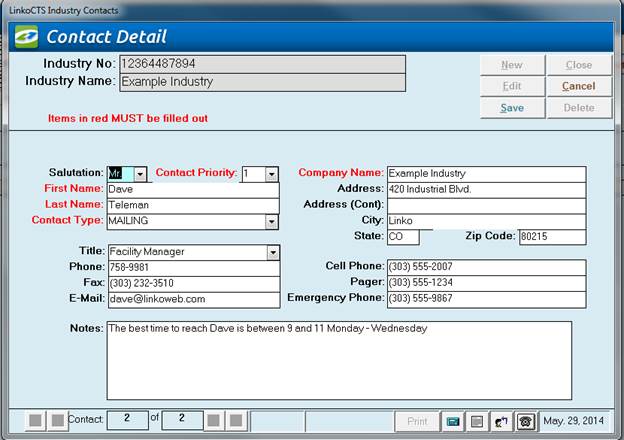The image size is (624, 440).
Task: Click the Cell Phone field
Action: 485,268
